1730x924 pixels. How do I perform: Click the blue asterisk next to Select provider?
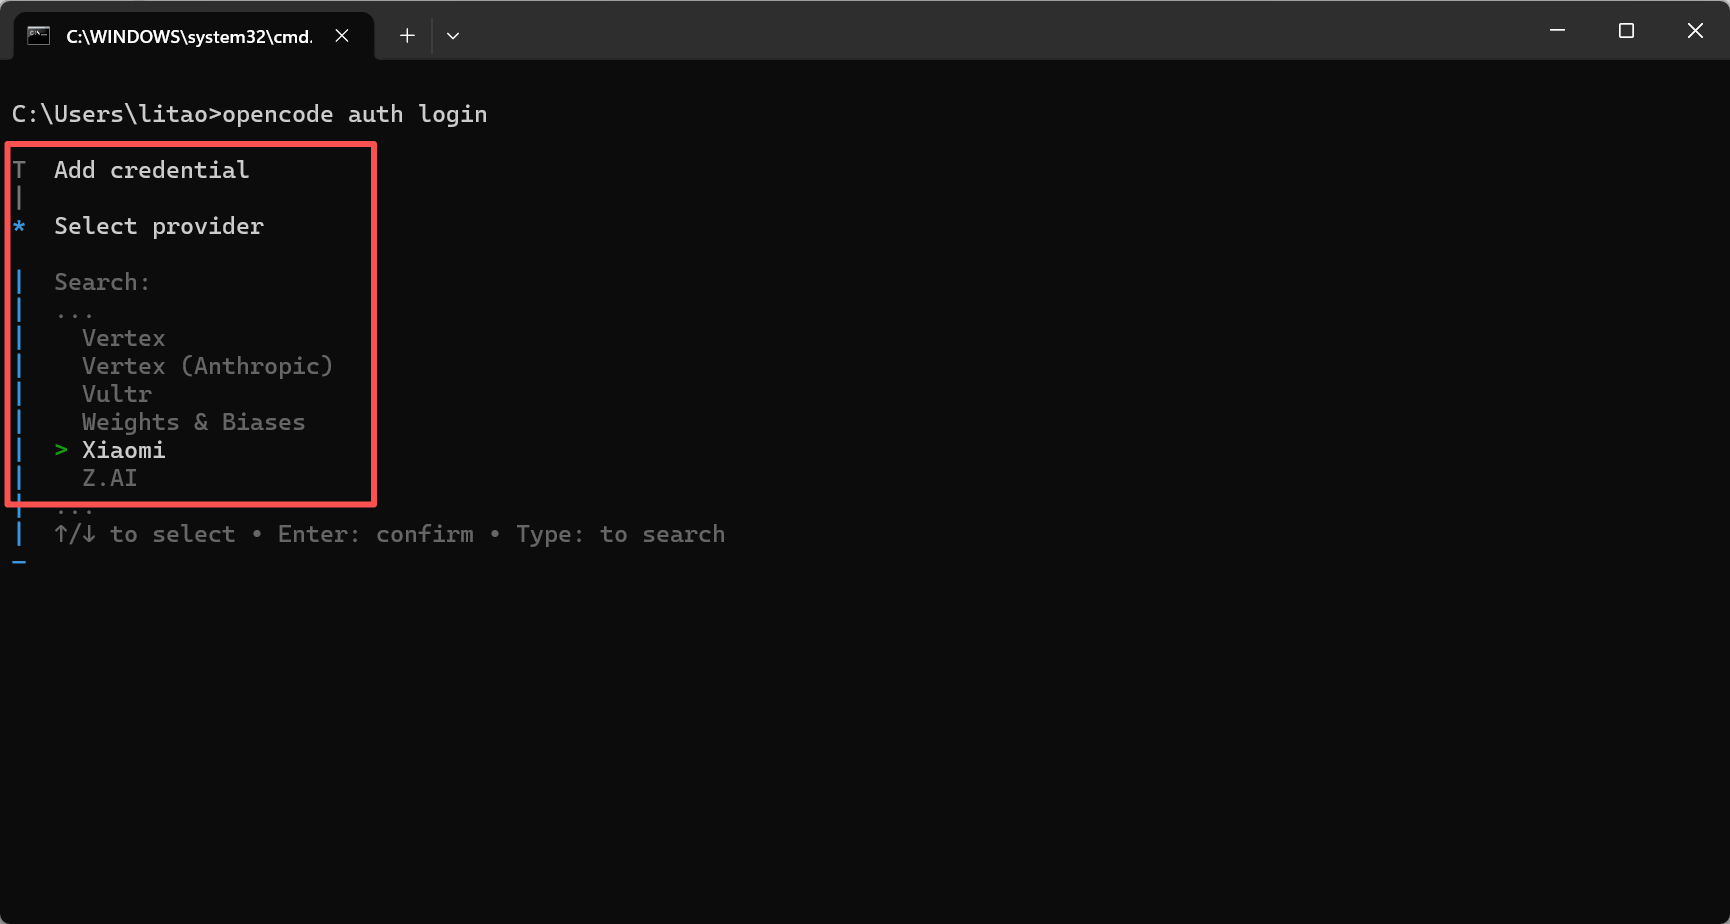pyautogui.click(x=19, y=227)
